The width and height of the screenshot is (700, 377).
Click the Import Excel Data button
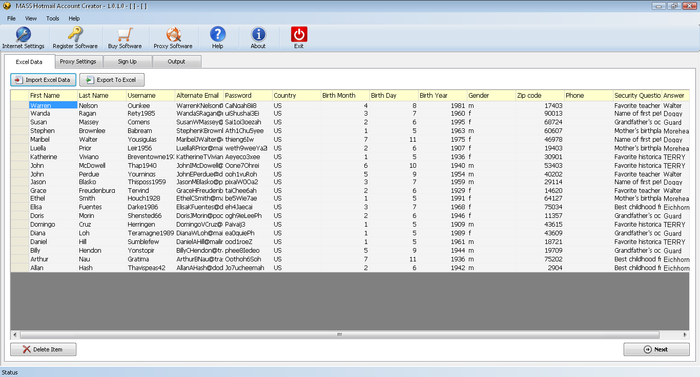pos(43,80)
